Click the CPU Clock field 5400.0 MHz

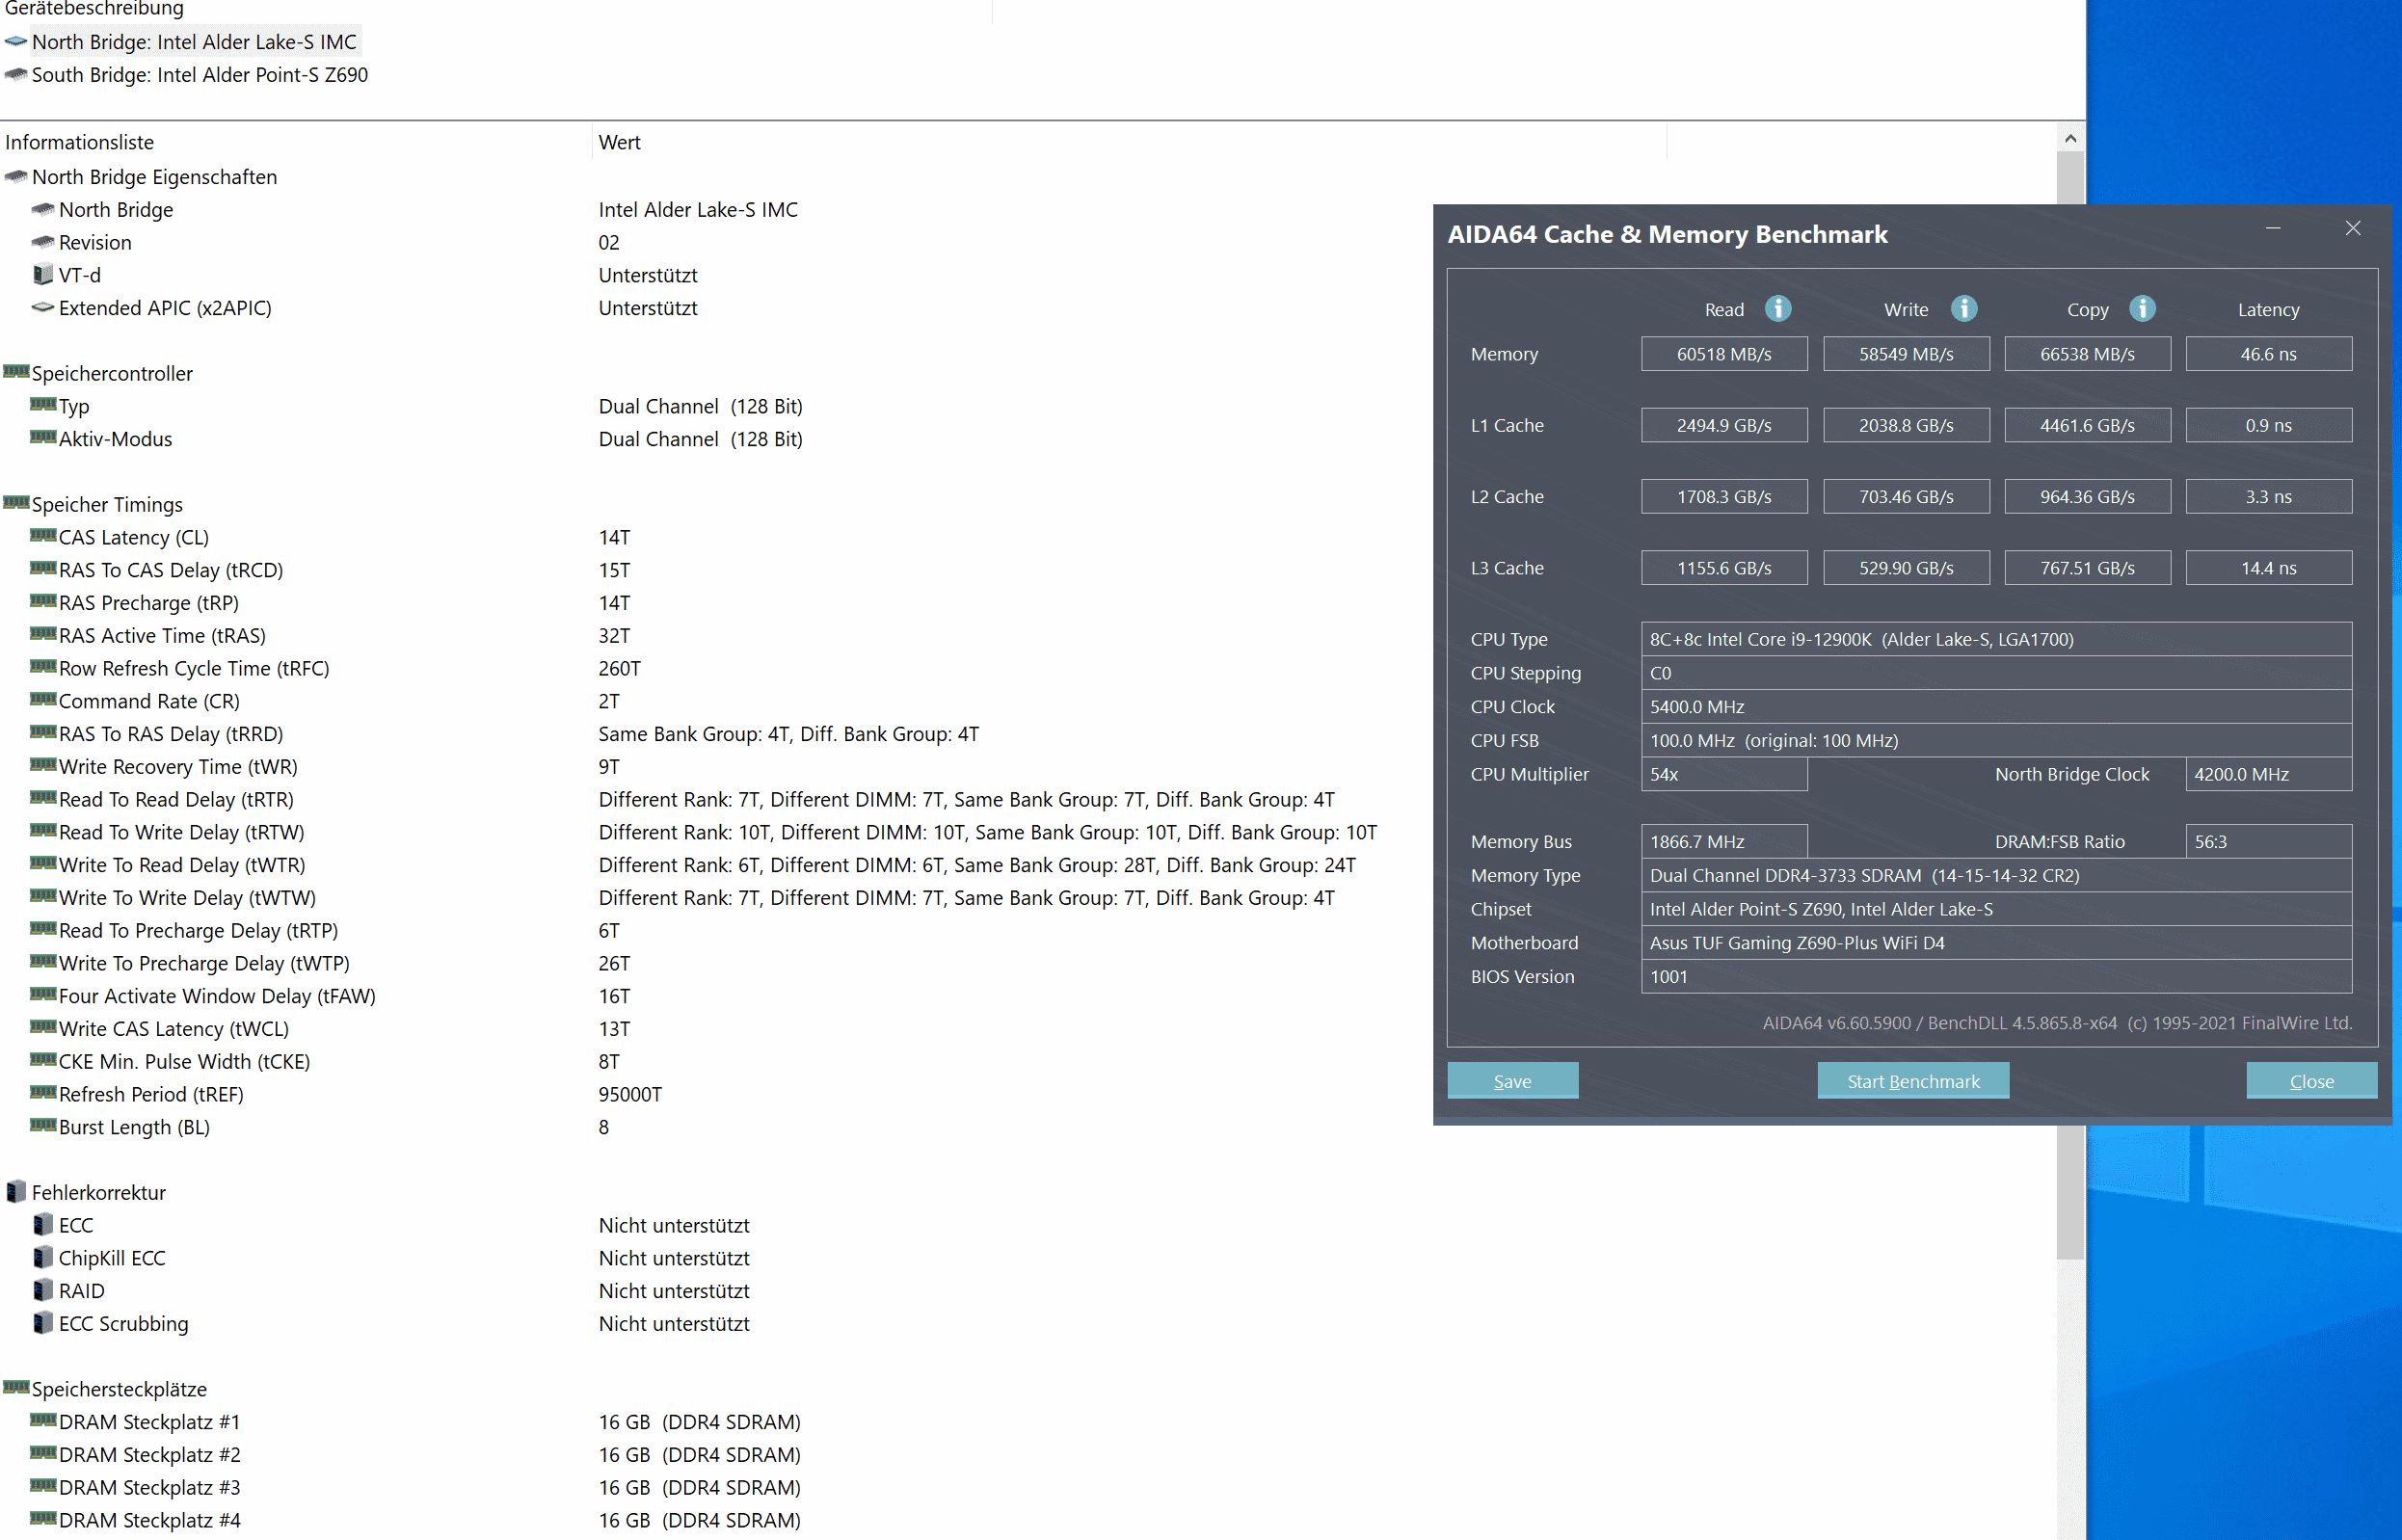[1996, 707]
